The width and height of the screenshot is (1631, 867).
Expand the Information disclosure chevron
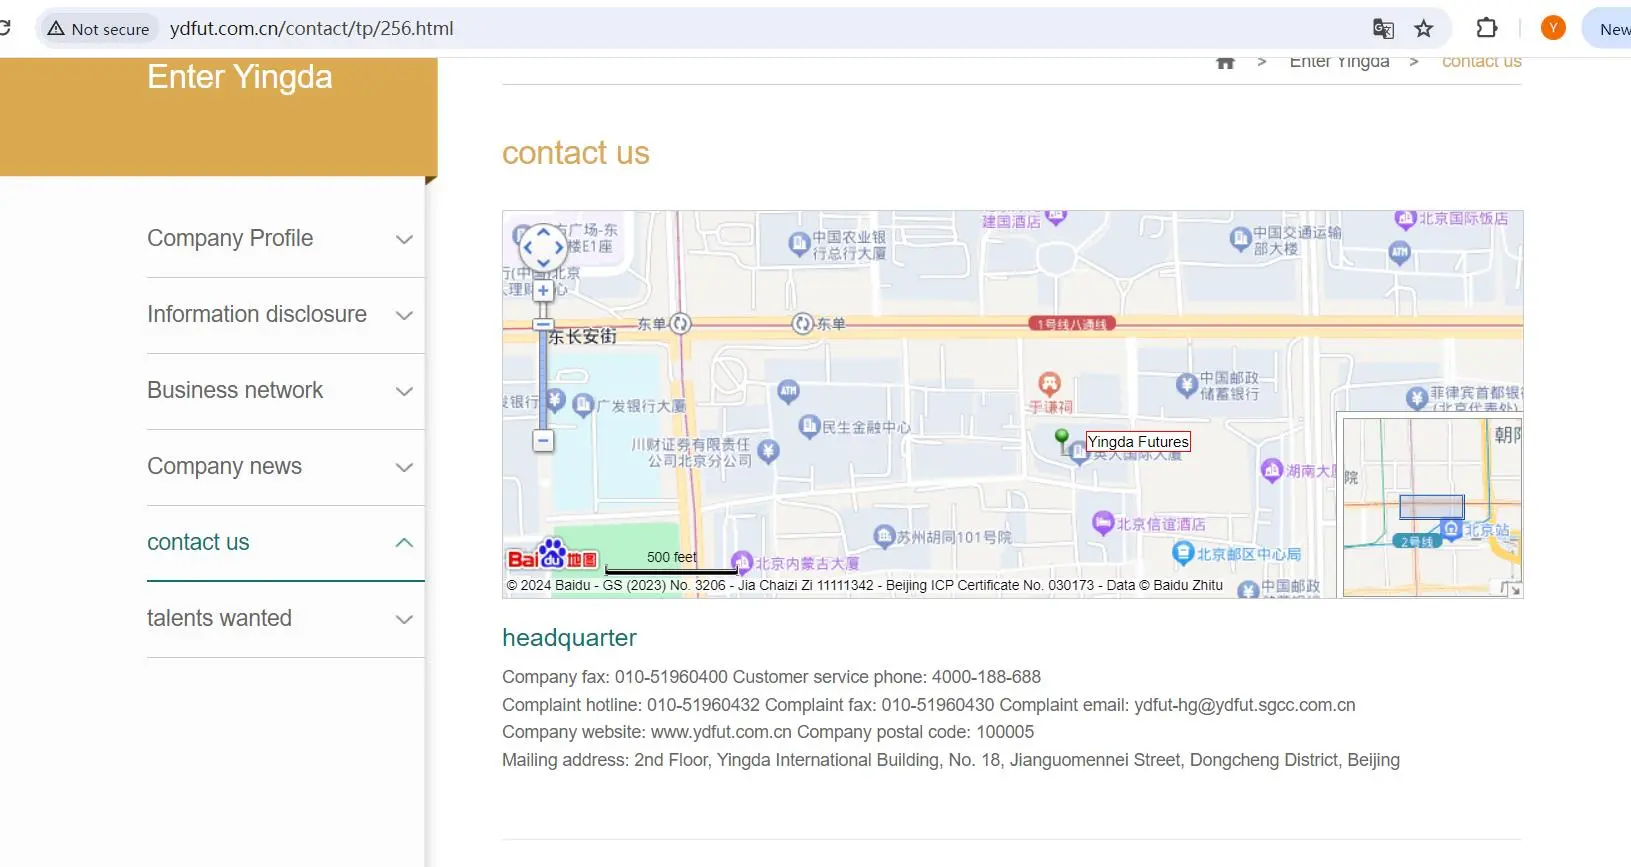pyautogui.click(x=404, y=315)
